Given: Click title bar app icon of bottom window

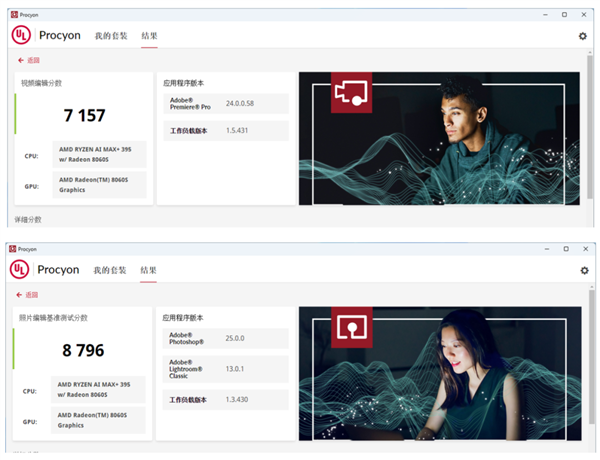Looking at the screenshot, I should [11, 249].
